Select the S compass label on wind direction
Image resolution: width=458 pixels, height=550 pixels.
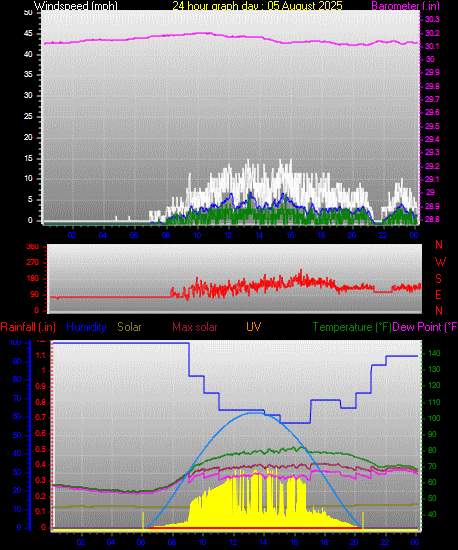click(438, 279)
